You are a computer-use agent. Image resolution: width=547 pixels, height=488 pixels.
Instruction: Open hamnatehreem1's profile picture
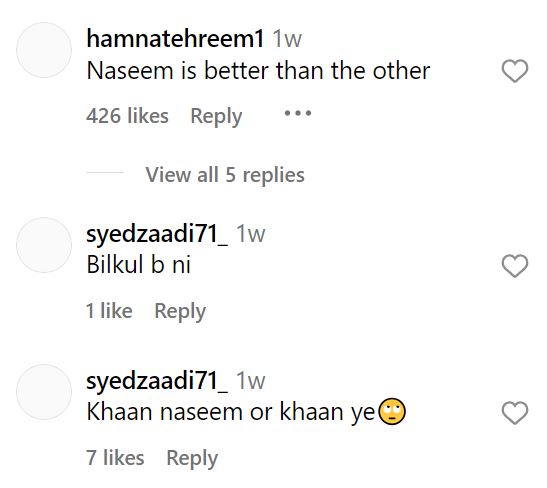[44, 50]
